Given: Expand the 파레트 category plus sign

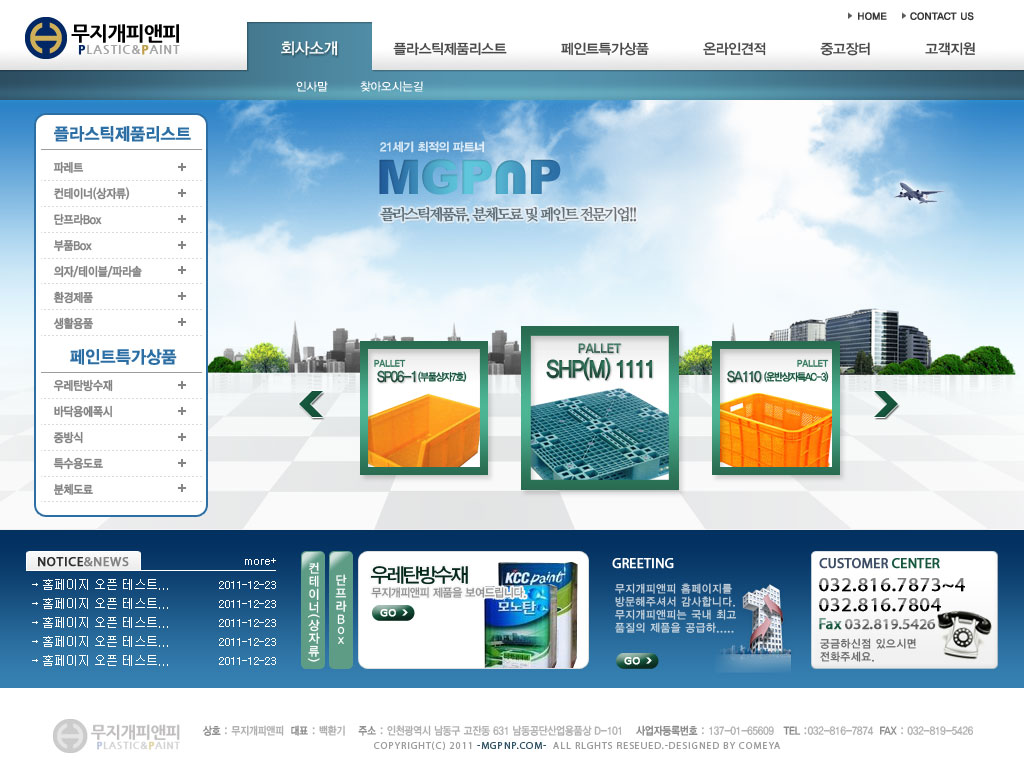Looking at the screenshot, I should click(182, 167).
